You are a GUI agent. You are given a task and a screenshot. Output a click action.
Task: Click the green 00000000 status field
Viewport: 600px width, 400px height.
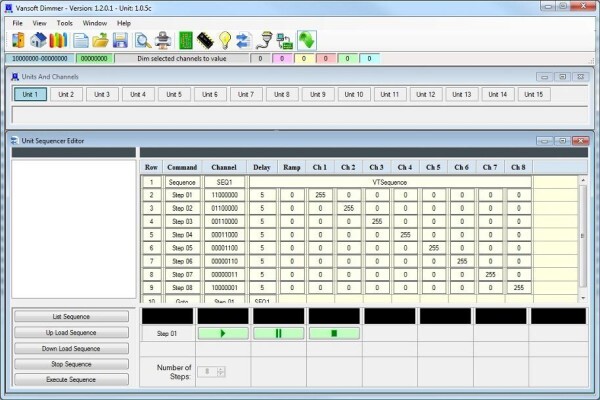tap(95, 59)
